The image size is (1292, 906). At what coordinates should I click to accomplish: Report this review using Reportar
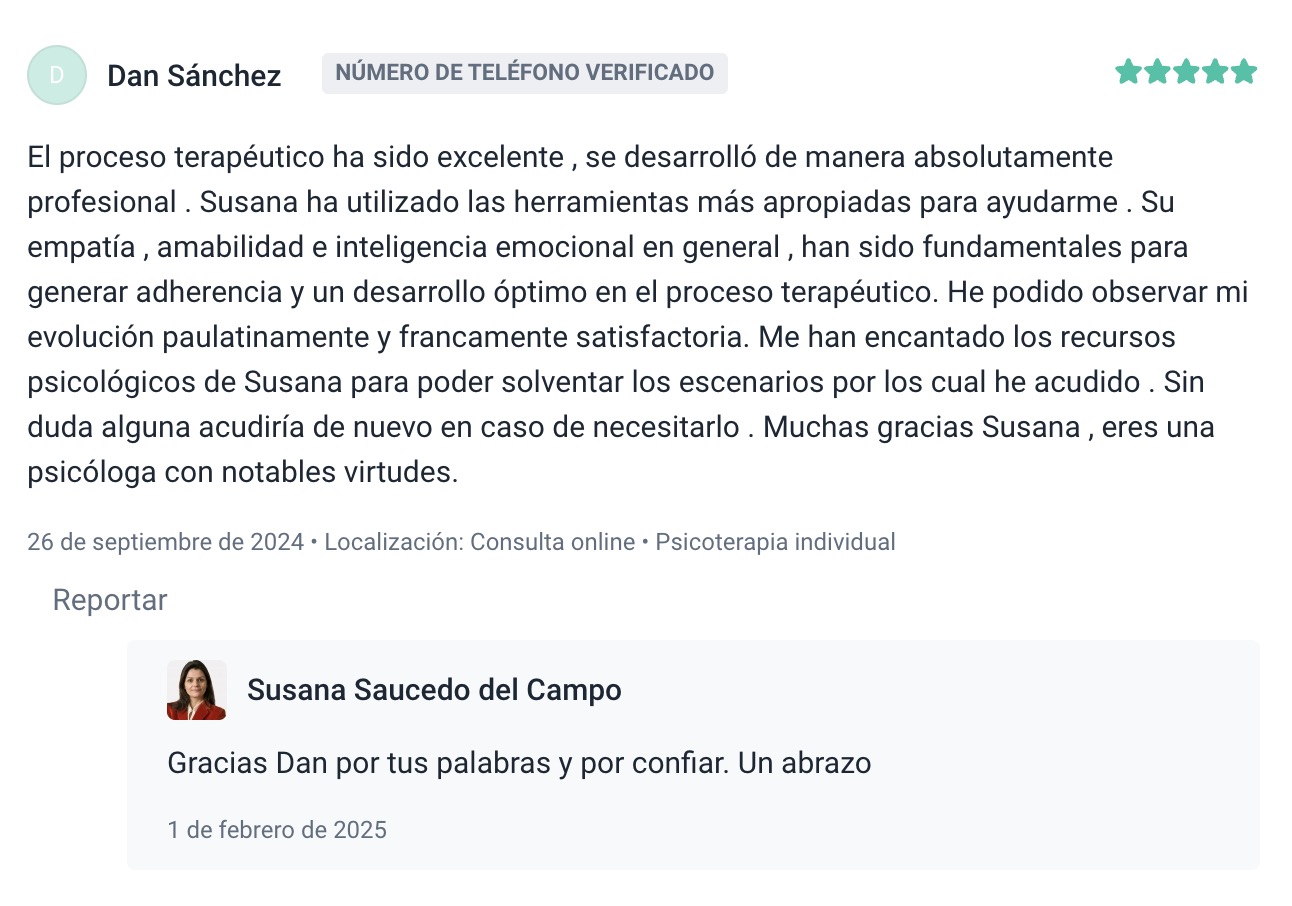[109, 600]
